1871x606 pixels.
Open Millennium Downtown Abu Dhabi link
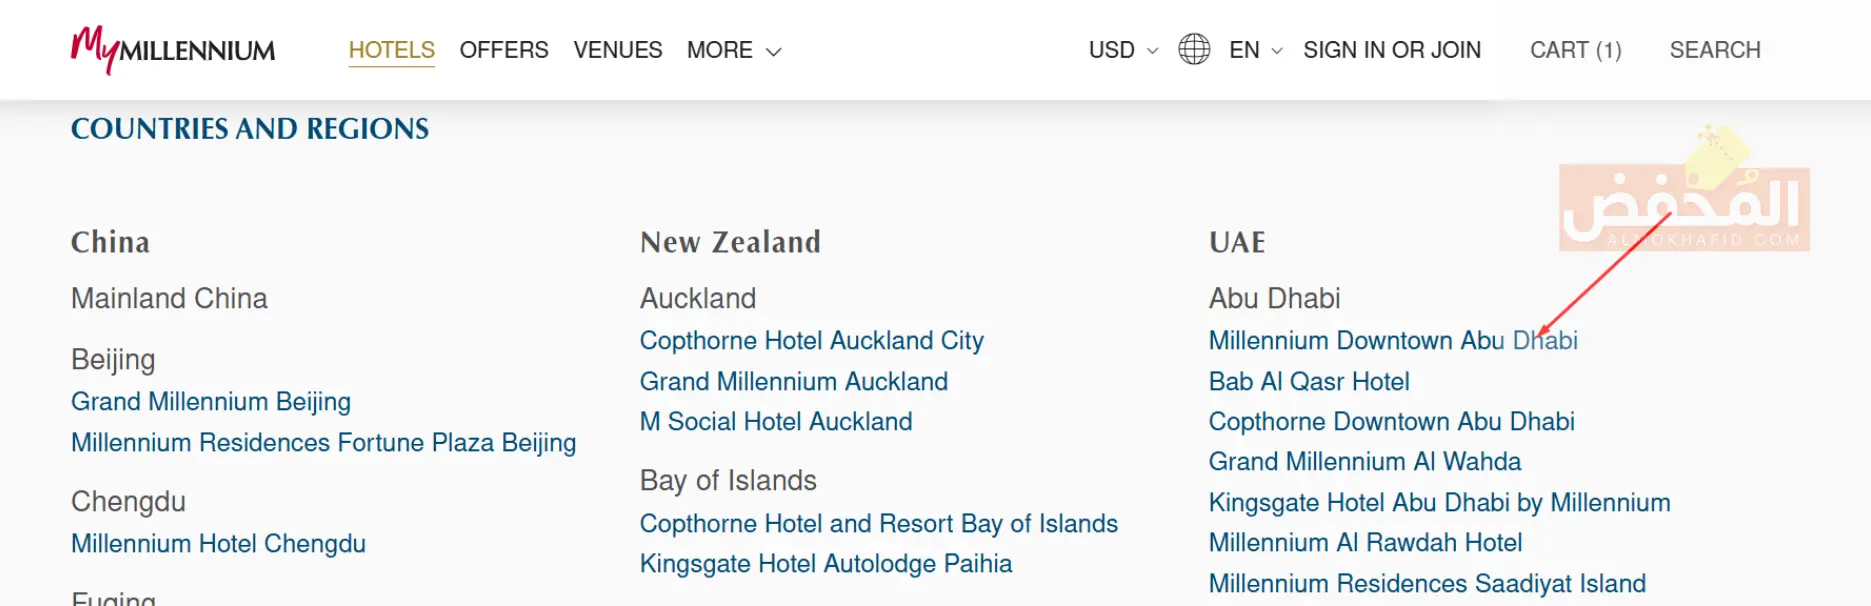coord(1392,341)
